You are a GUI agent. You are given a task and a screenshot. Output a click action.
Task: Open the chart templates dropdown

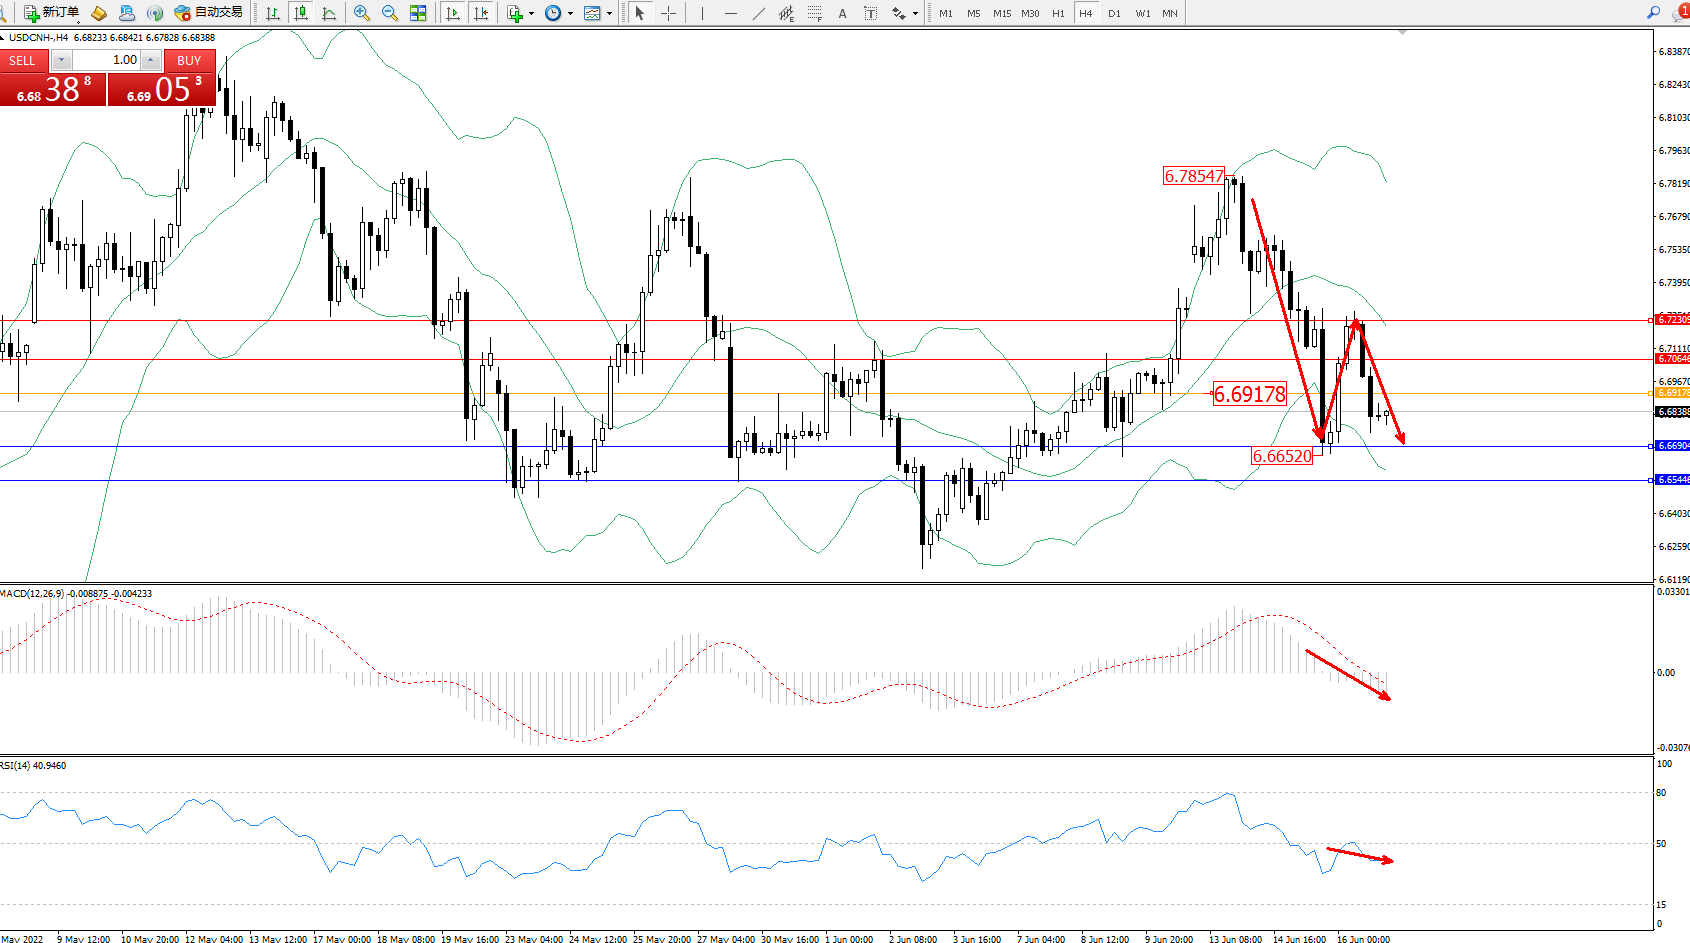[609, 13]
